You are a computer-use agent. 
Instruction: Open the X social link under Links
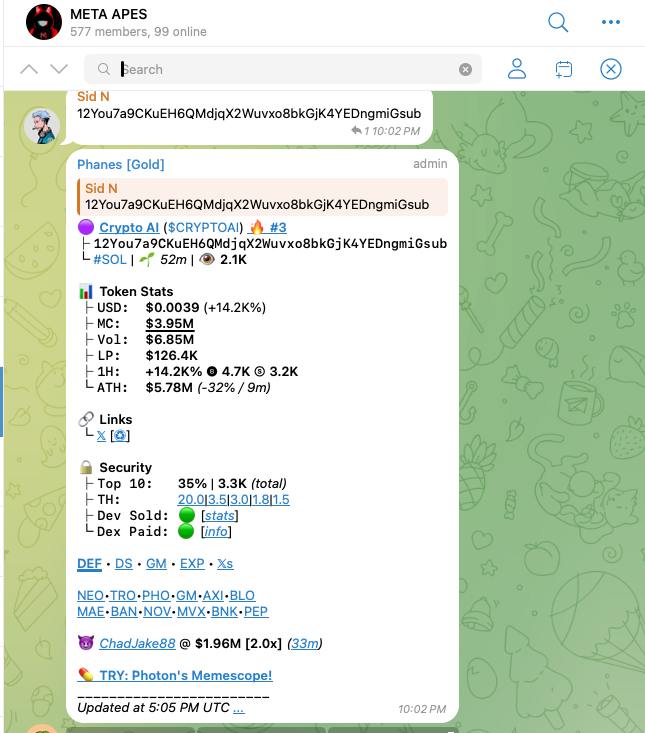[x=101, y=436]
